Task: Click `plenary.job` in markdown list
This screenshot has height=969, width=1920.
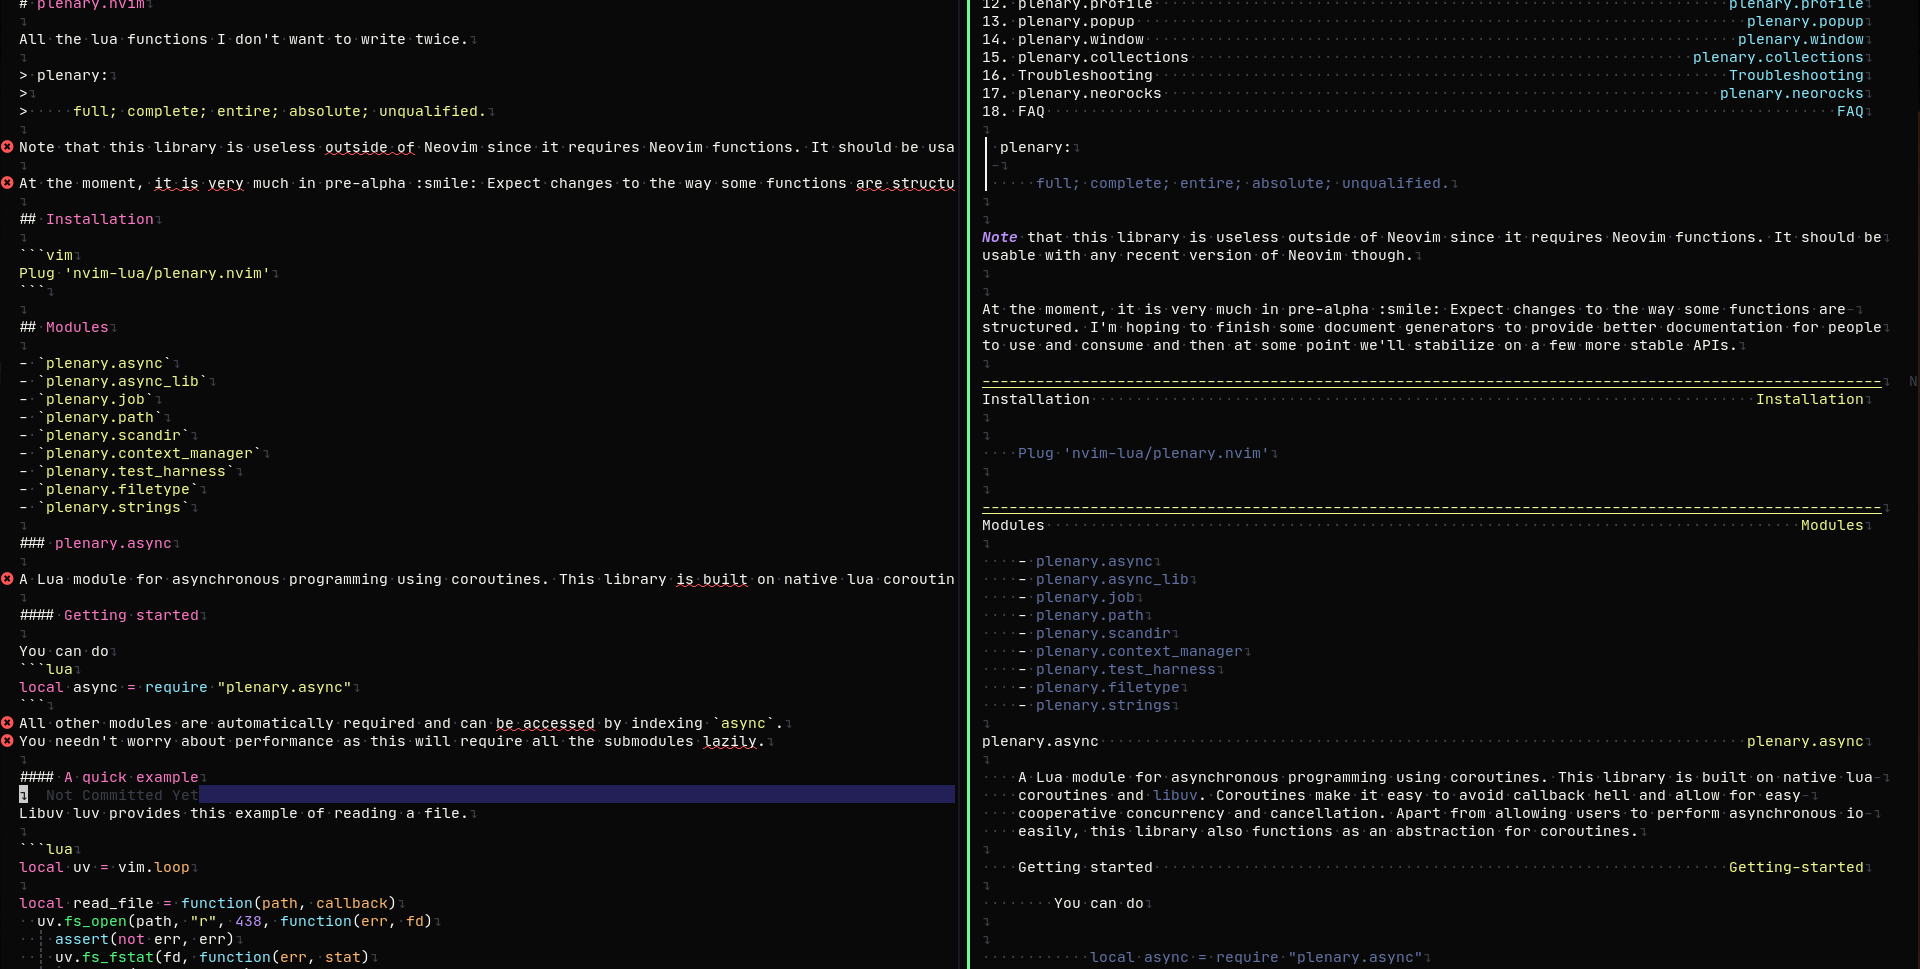Action: 95,399
